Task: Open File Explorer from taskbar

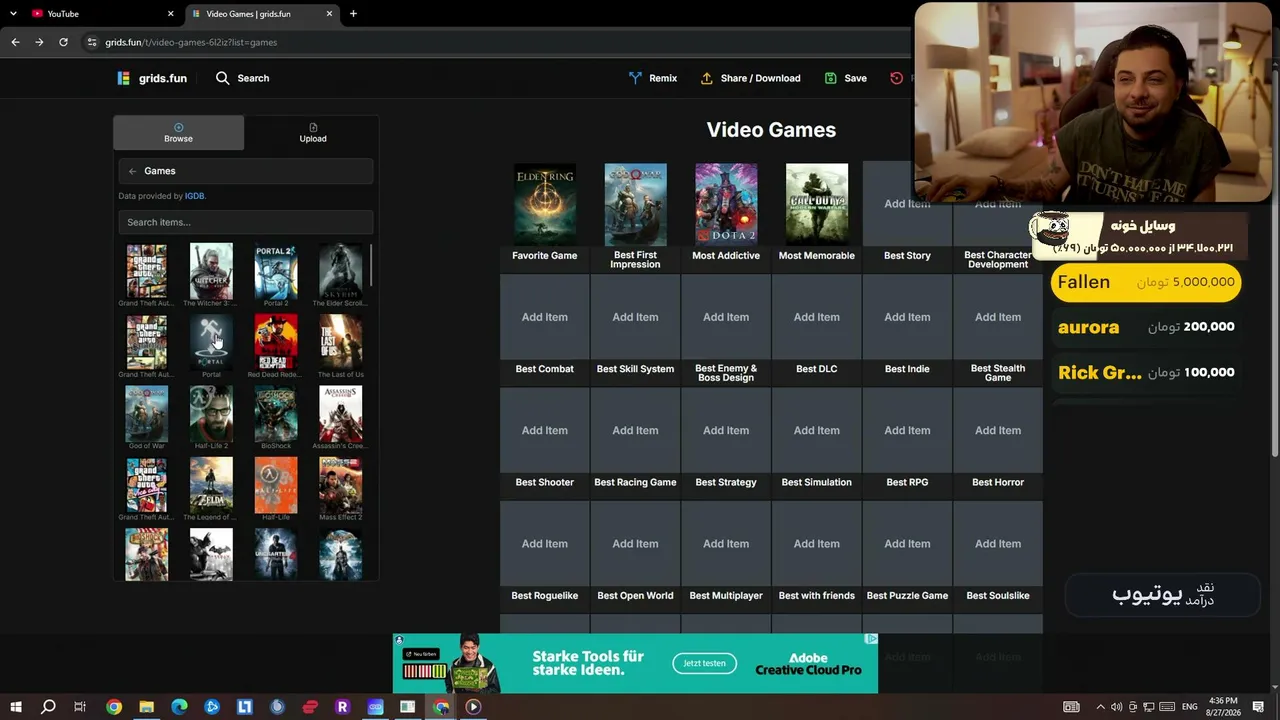Action: pos(146,707)
